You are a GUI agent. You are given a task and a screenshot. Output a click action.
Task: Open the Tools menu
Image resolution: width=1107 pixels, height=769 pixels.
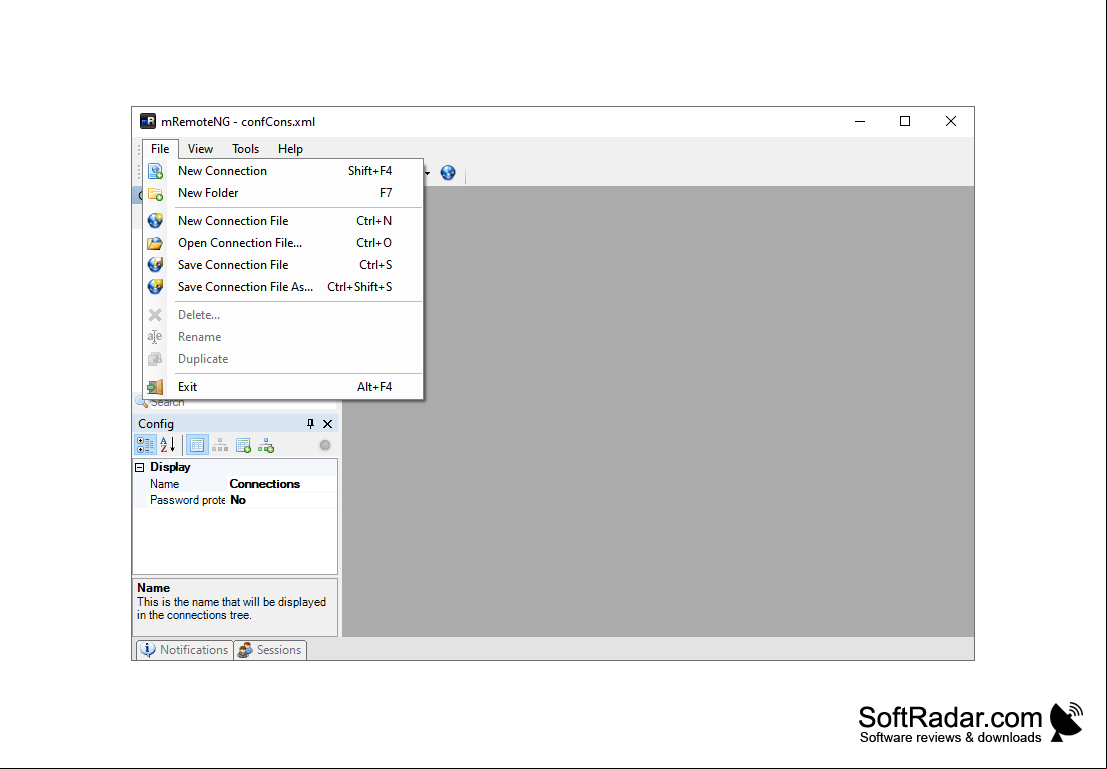click(246, 149)
